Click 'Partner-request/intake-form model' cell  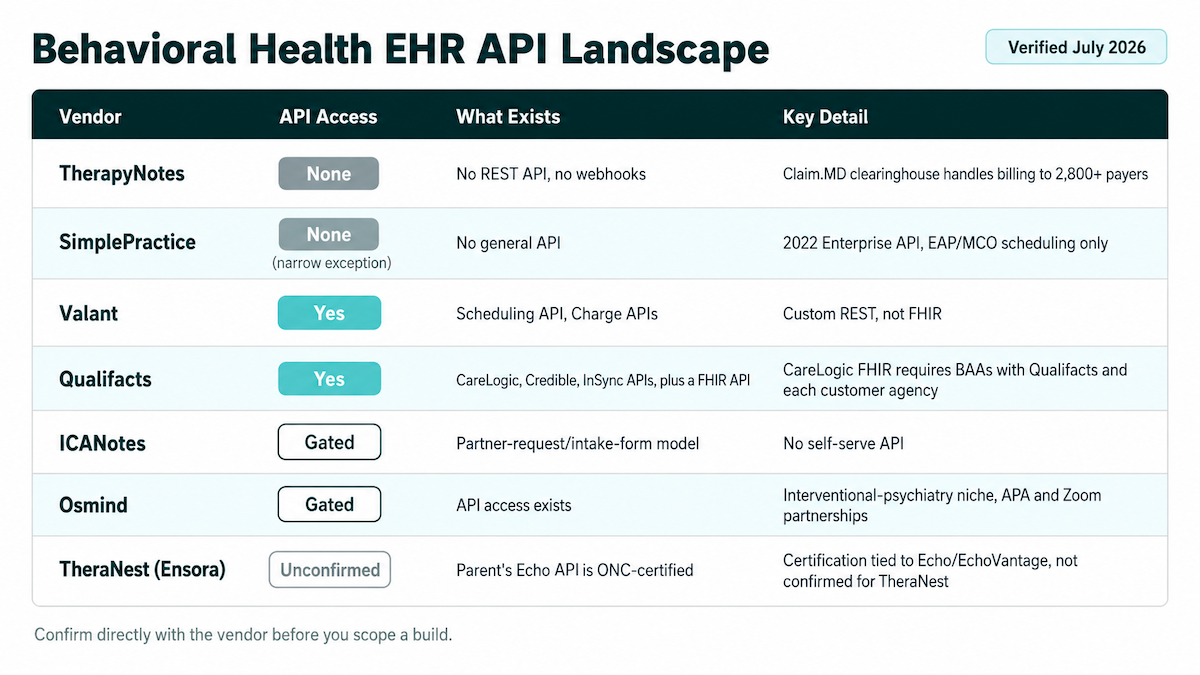click(578, 443)
